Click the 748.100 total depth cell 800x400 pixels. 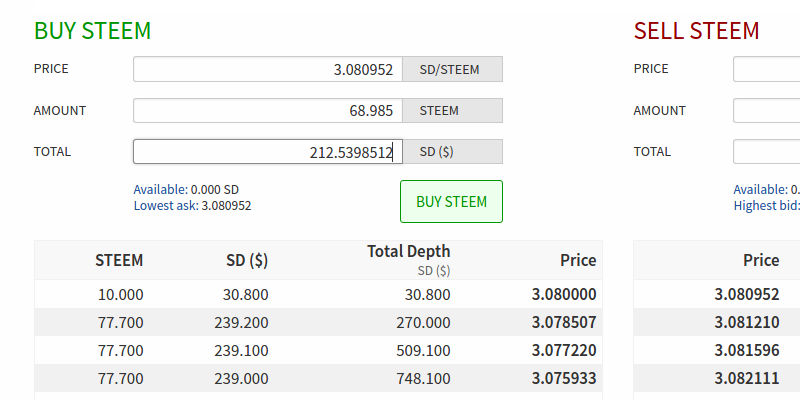point(423,378)
